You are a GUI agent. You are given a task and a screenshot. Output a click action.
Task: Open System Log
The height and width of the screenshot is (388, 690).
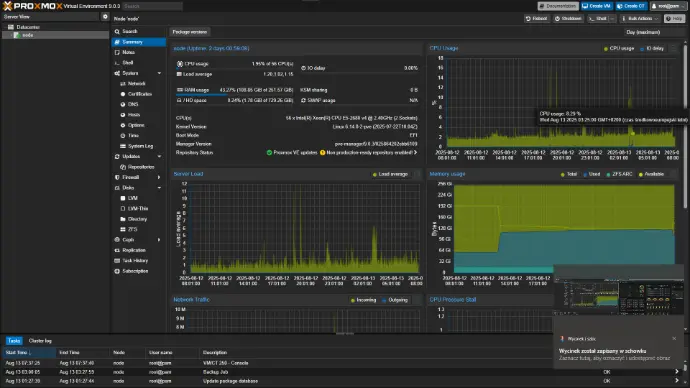pyautogui.click(x=139, y=146)
